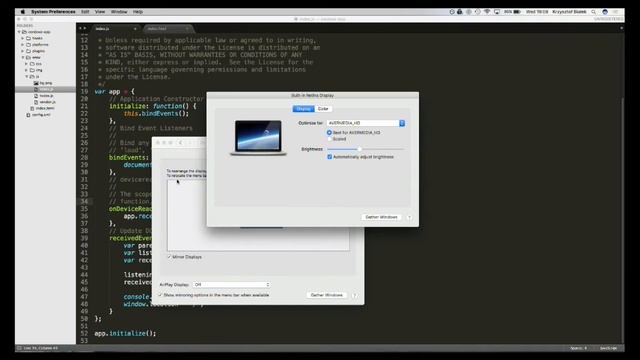Open the Apple menu
The width and height of the screenshot is (640, 360).
(x=23, y=12)
